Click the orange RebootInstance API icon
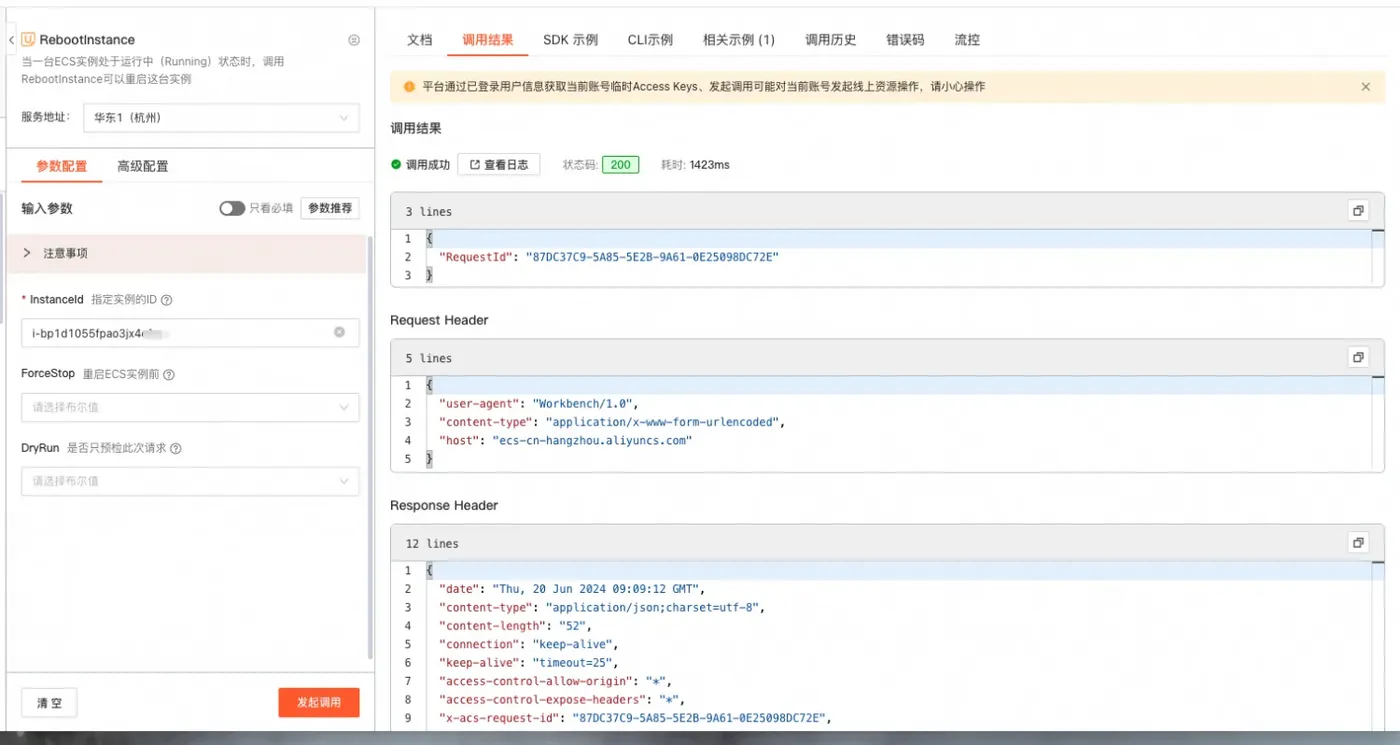Viewport: 1400px width, 745px height. point(28,40)
